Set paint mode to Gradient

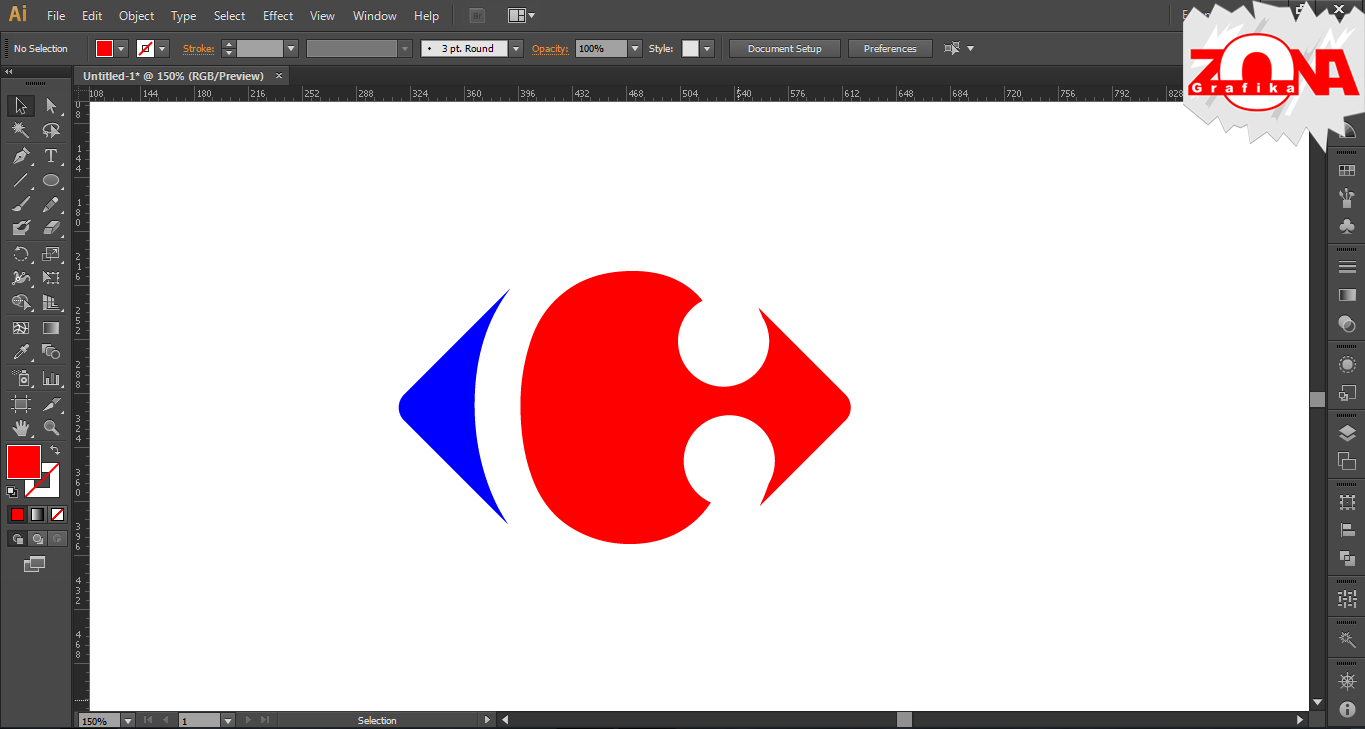(37, 514)
